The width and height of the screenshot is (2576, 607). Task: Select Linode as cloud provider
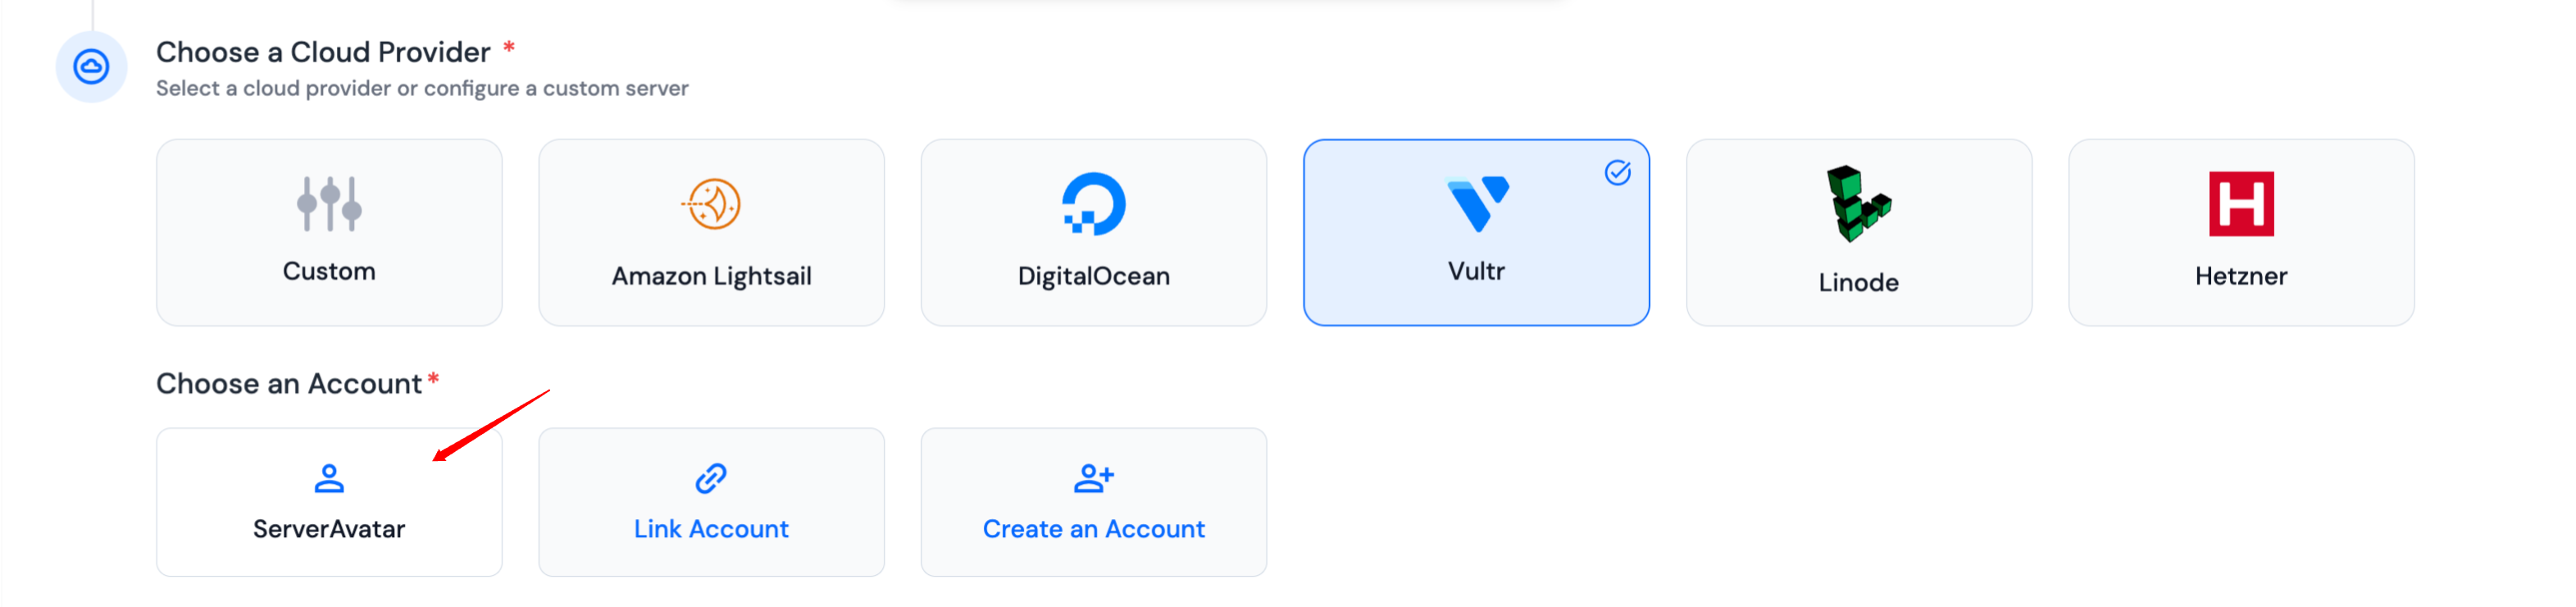click(1857, 232)
